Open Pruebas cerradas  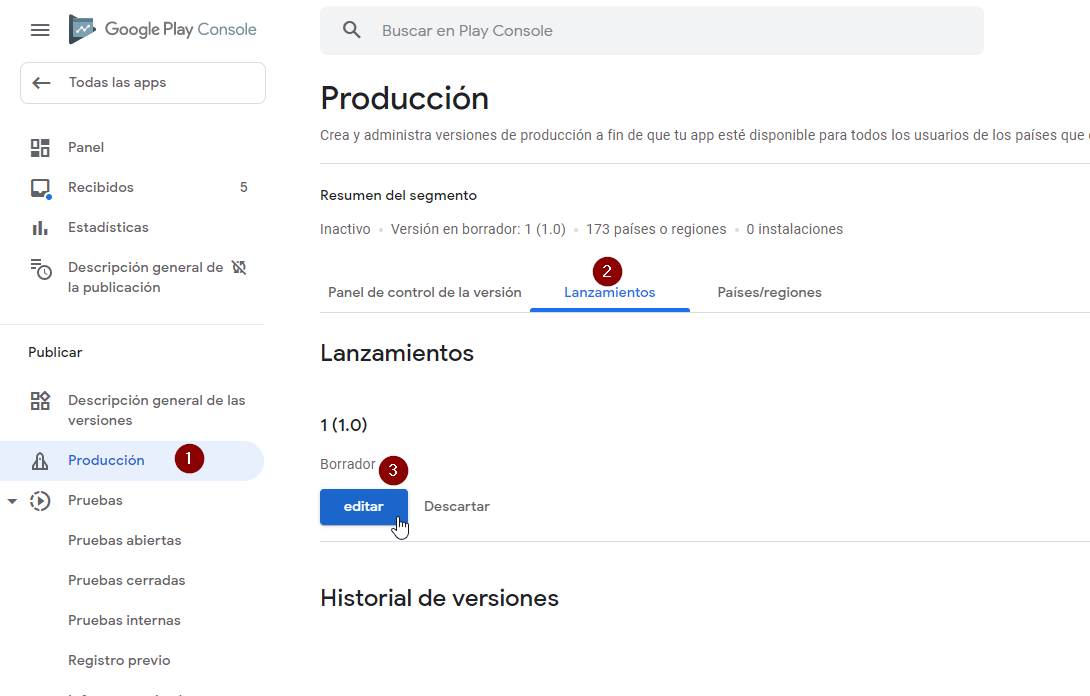click(127, 581)
